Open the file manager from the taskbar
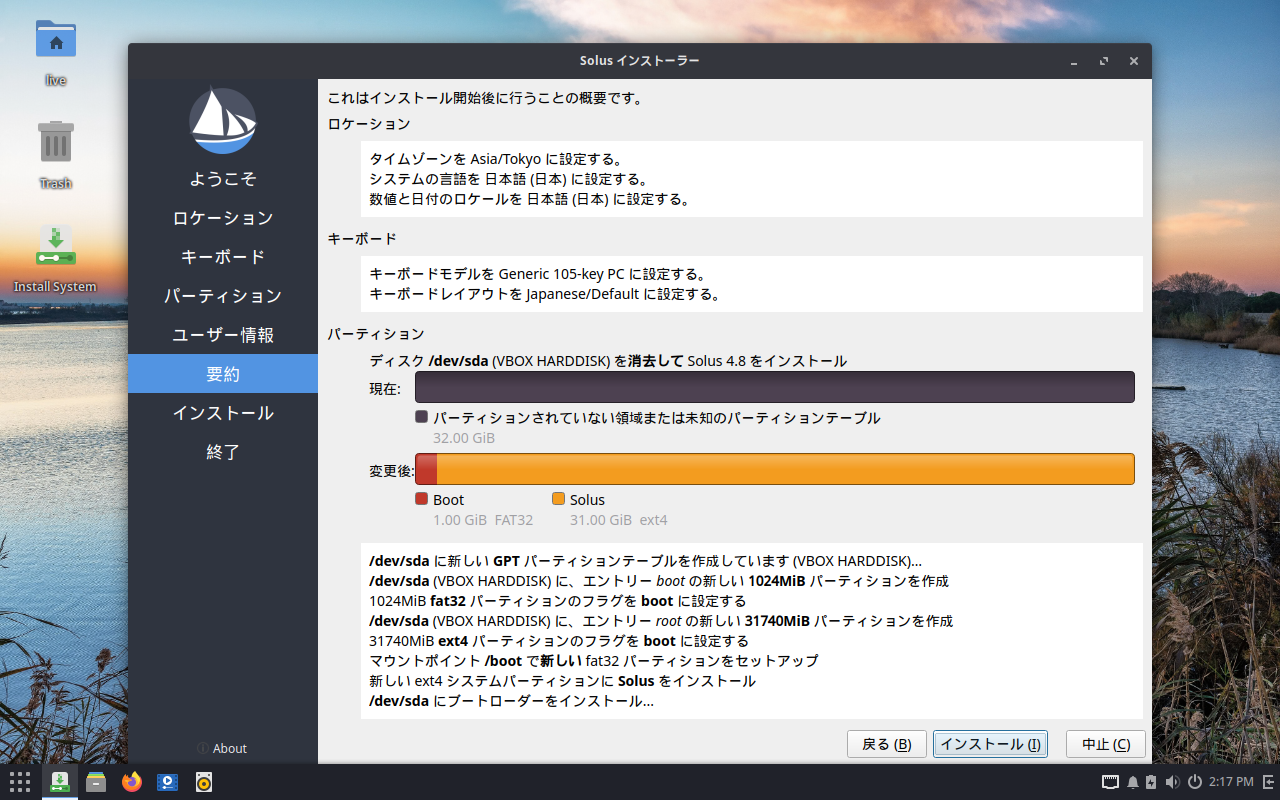Screen dimensions: 1280x800 click(x=96, y=782)
